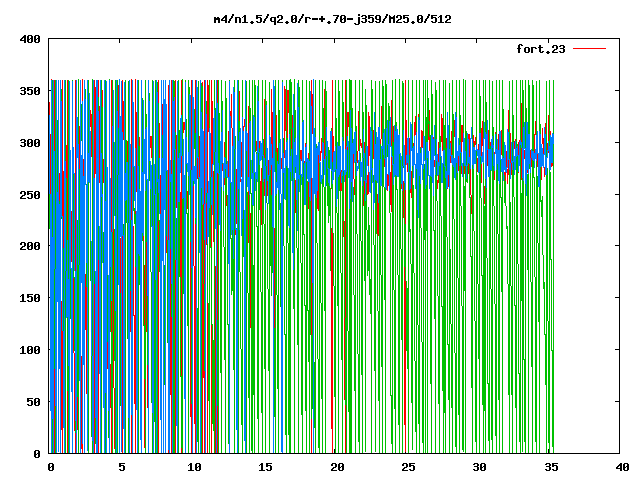The width and height of the screenshot is (640, 480).
Task: Click the y-axis label 150
Action: [30, 298]
